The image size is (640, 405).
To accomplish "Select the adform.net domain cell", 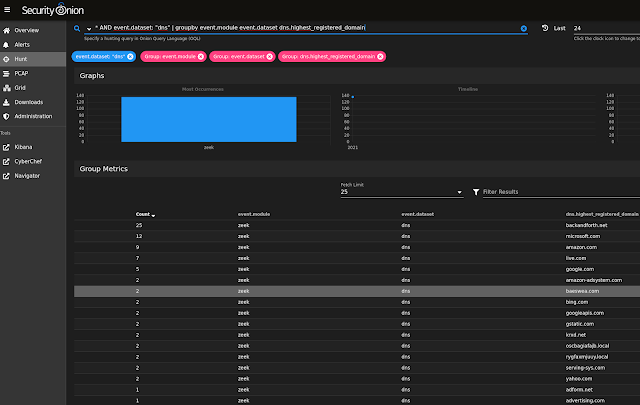I will (579, 390).
